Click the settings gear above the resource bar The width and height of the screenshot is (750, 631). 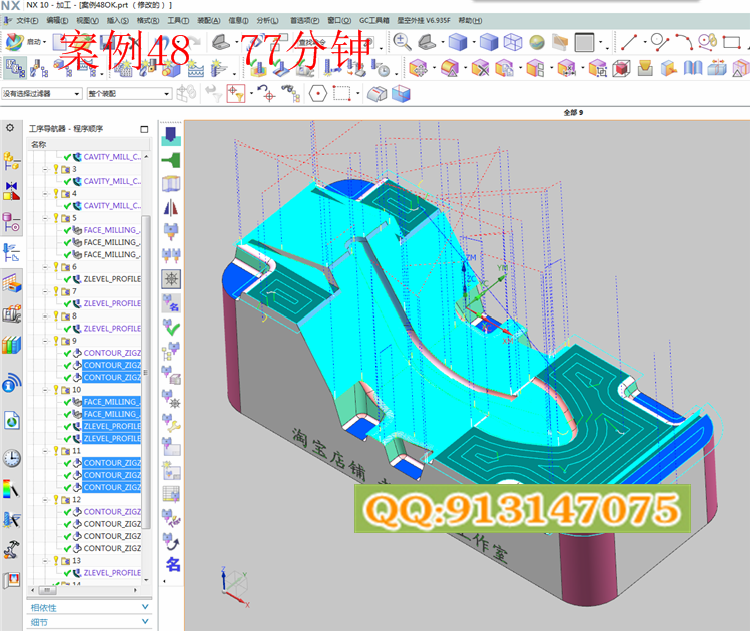(x=10, y=128)
